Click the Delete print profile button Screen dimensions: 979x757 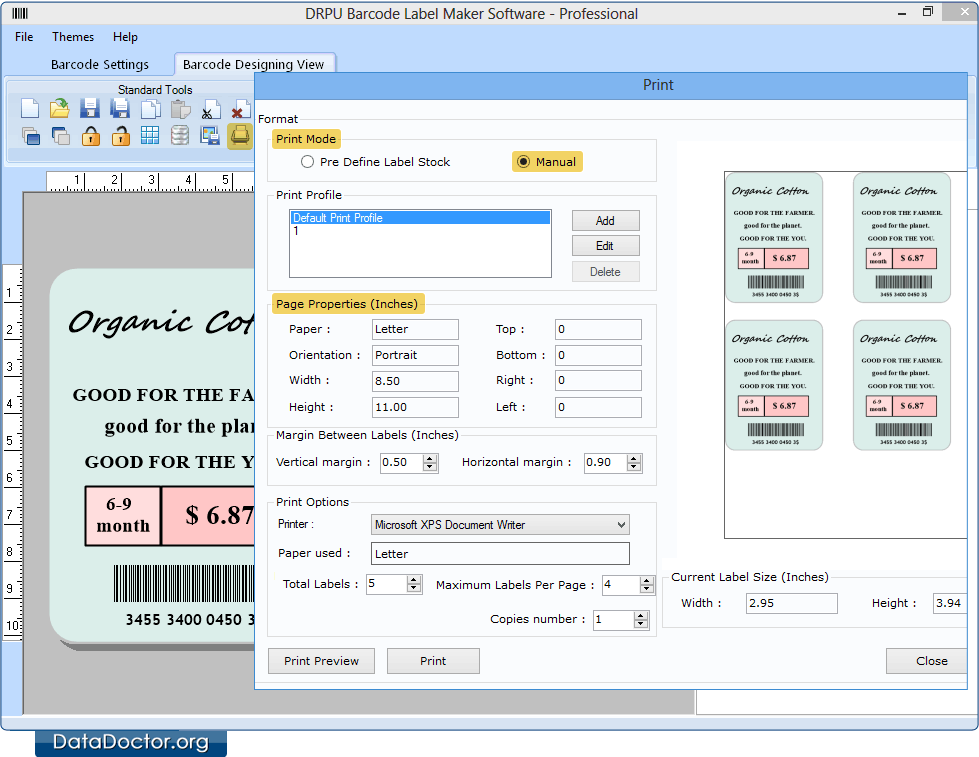[x=605, y=272]
